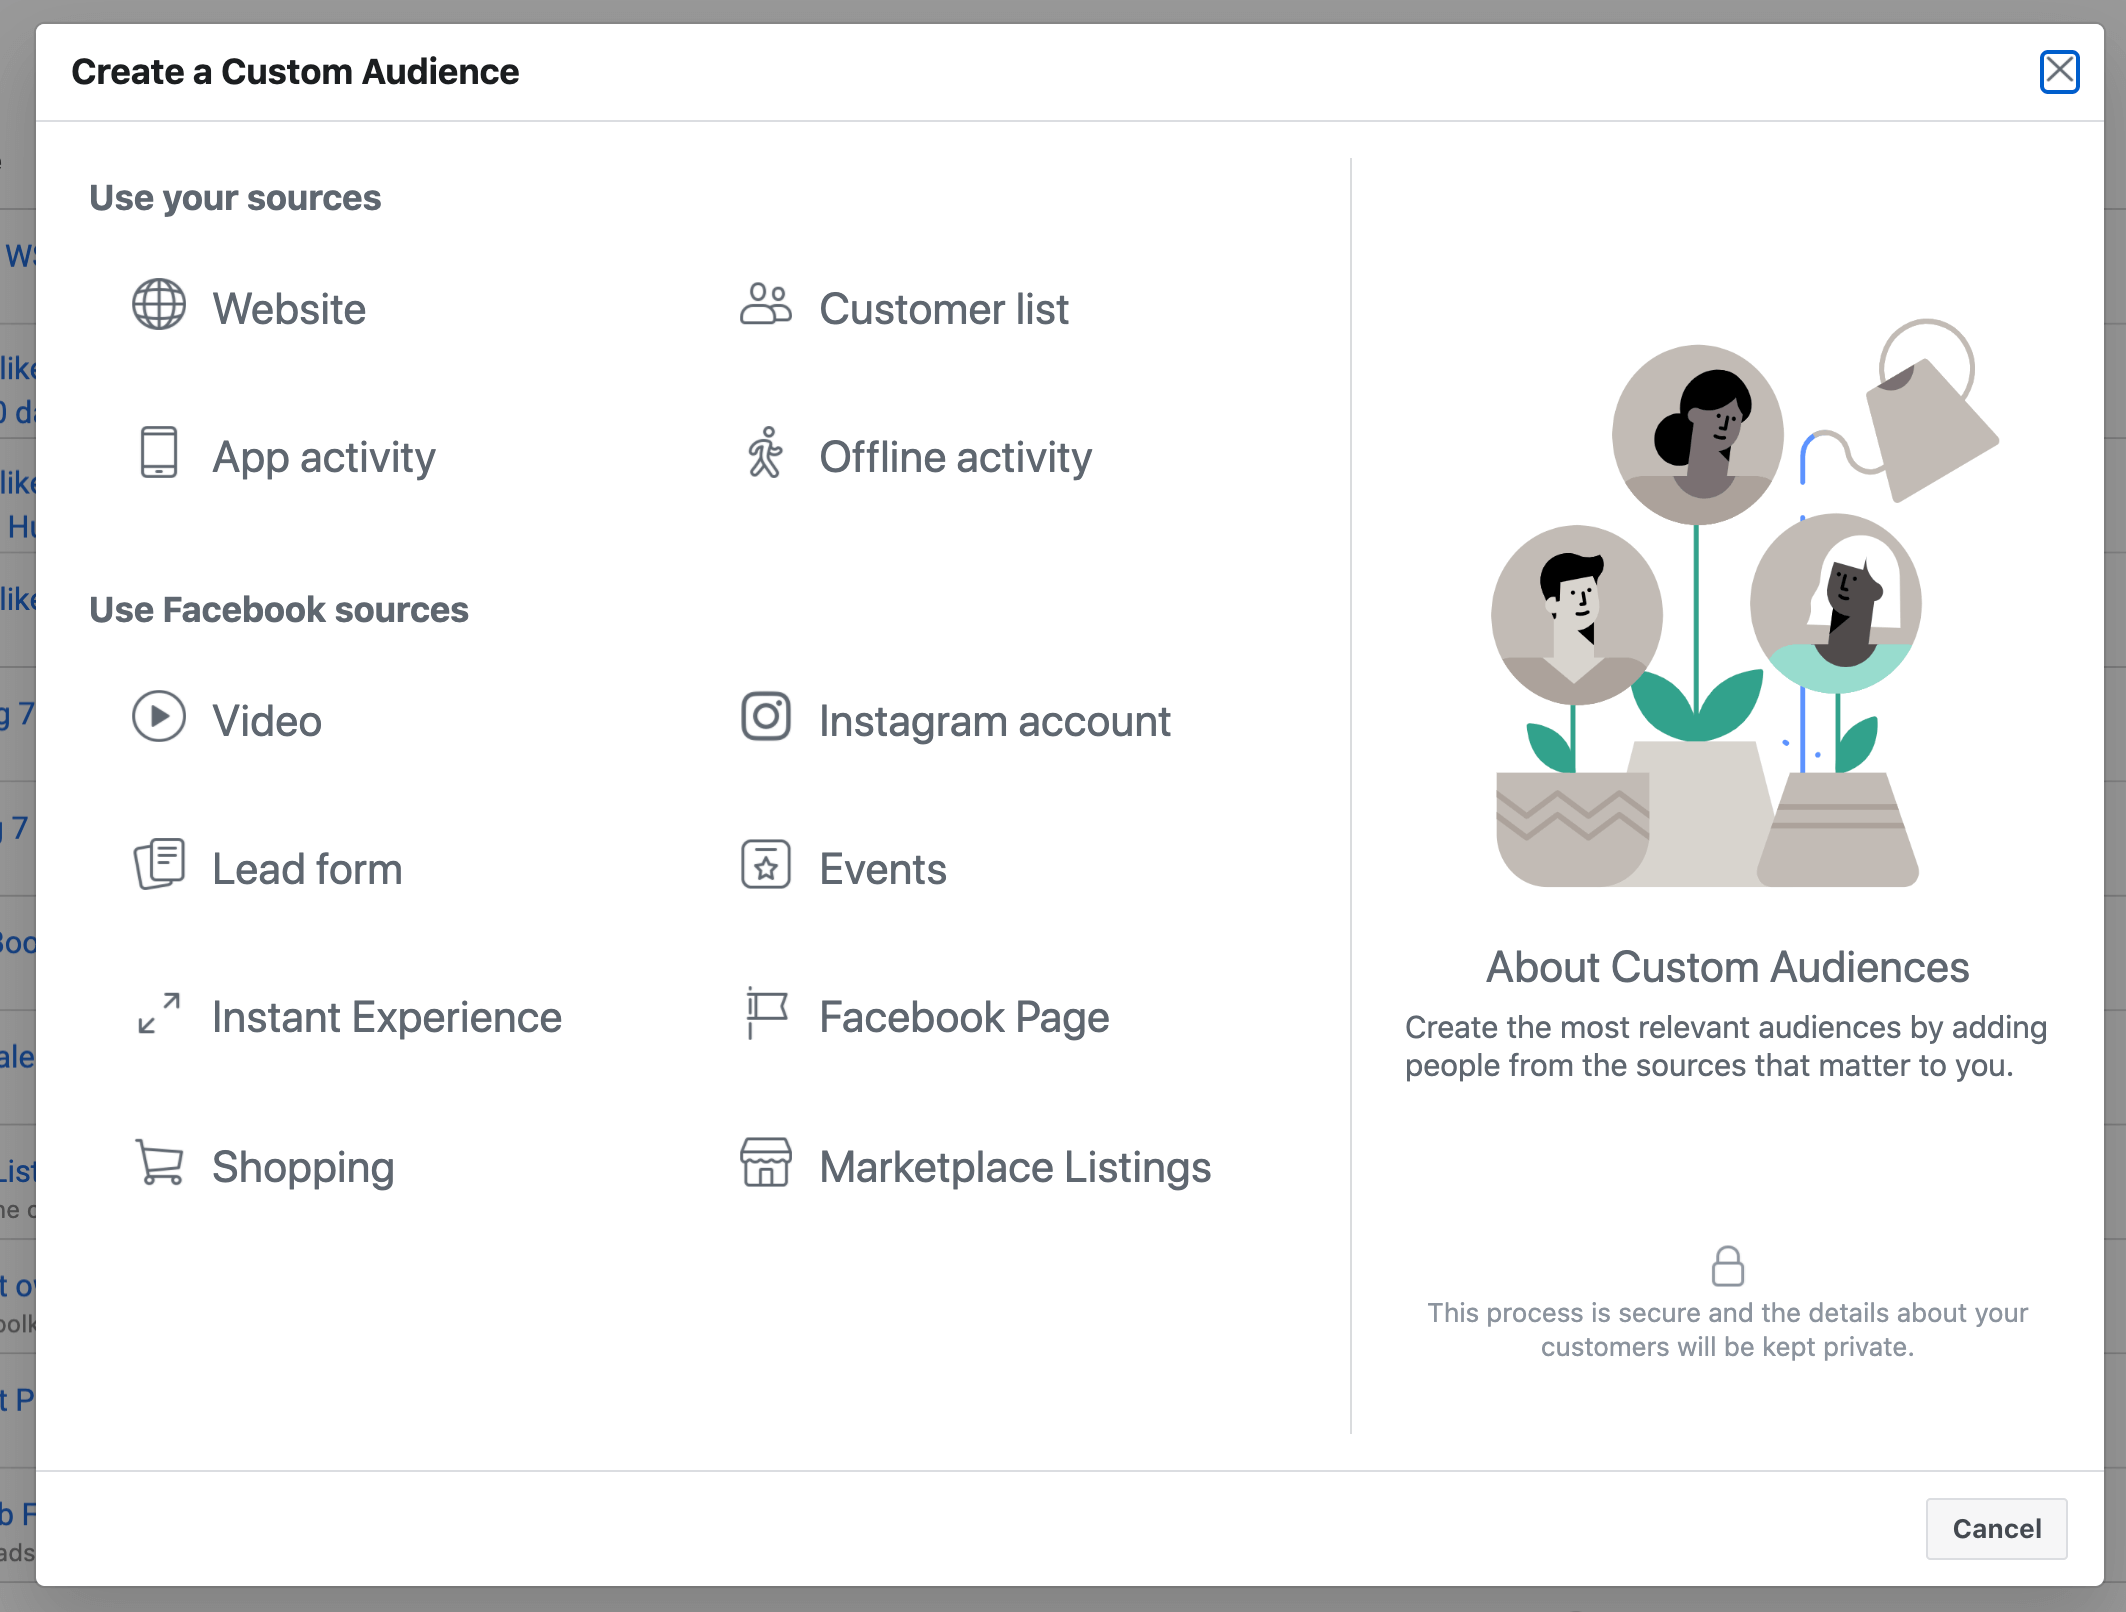This screenshot has width=2126, height=1612.
Task: Select the Website source option
Action: 249,308
